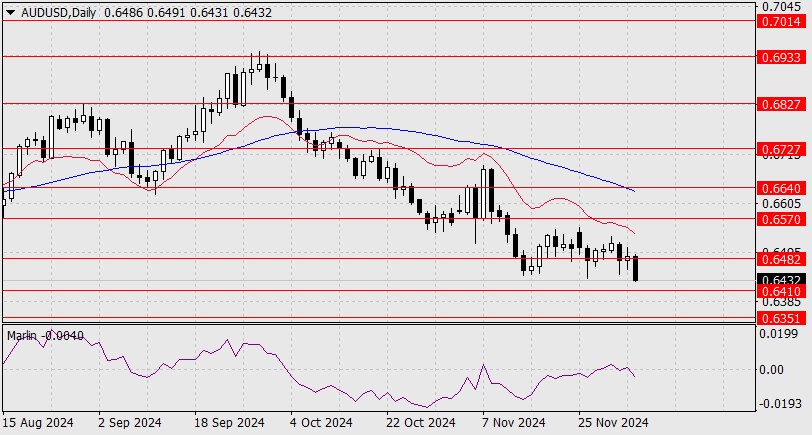The width and height of the screenshot is (812, 435).
Task: Select the 0.6640 price level label
Action: pyautogui.click(x=781, y=188)
